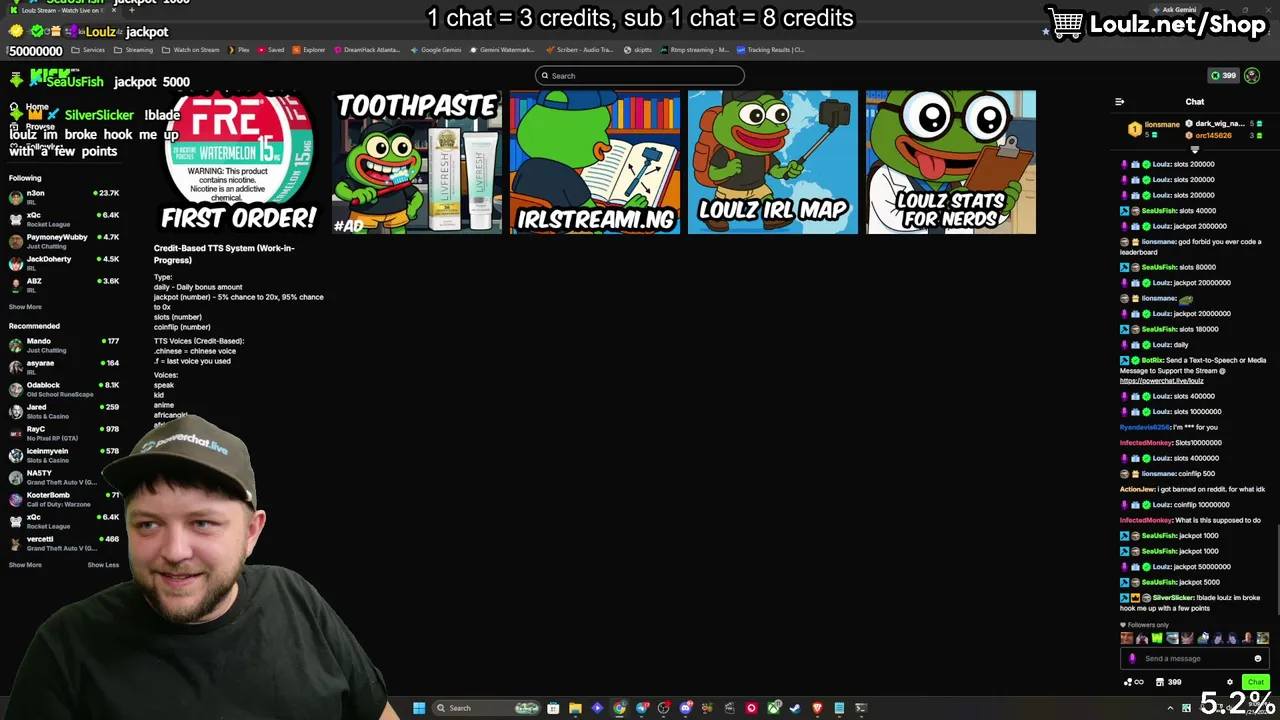Click Show Less under Recommended
Viewport: 1280px width, 720px height.
click(103, 565)
